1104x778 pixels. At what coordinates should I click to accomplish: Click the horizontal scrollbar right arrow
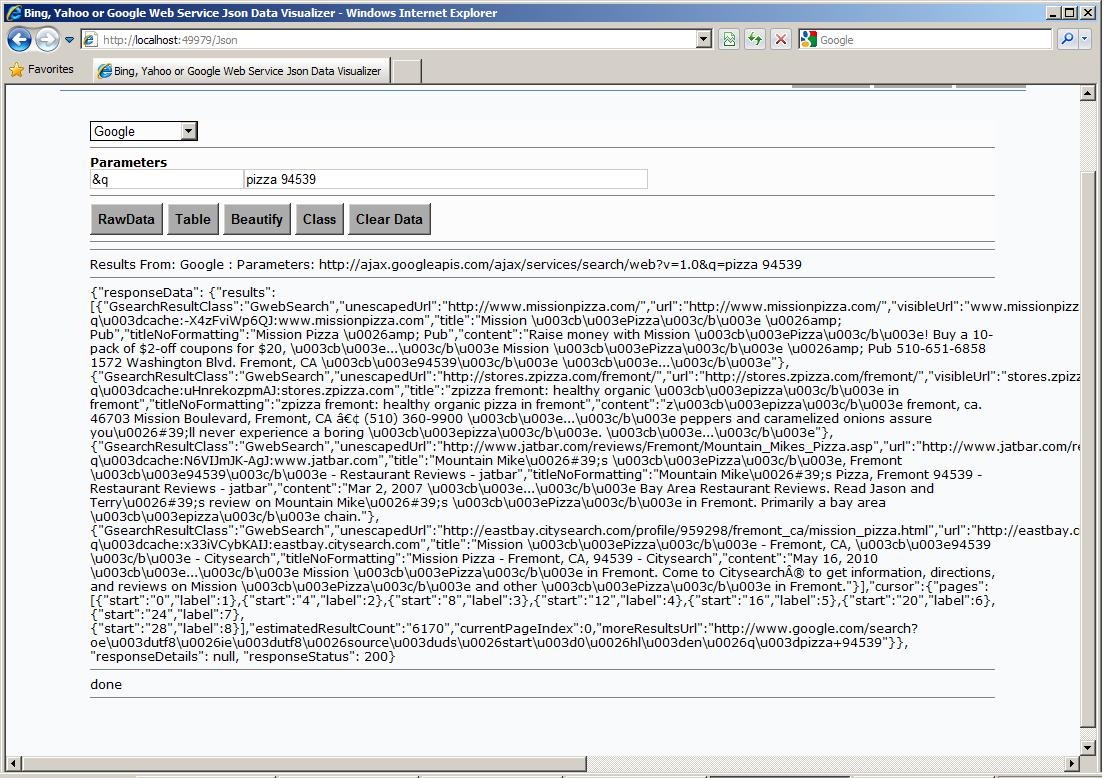pyautogui.click(x=1072, y=763)
